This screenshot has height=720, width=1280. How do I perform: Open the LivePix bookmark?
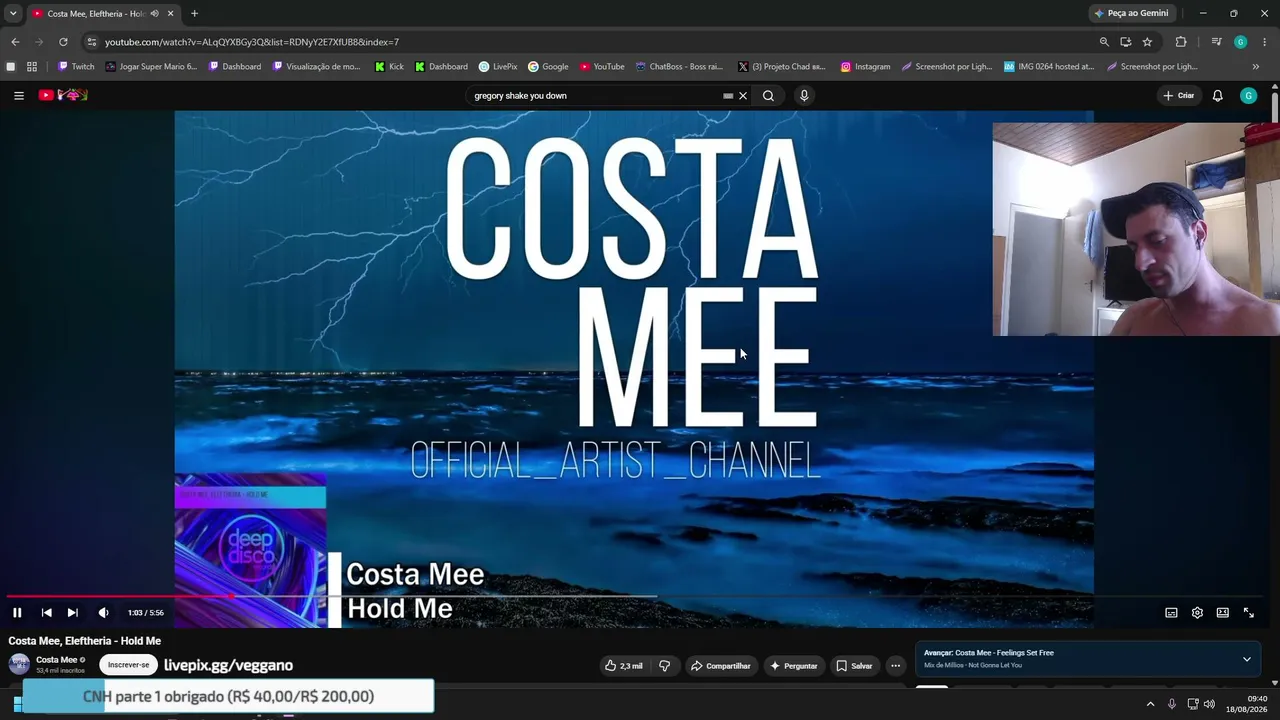click(x=498, y=67)
